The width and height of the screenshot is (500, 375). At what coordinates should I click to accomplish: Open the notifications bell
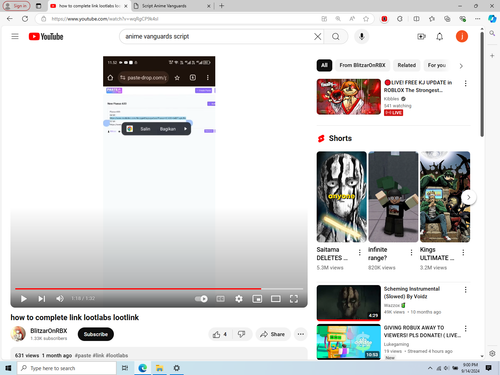pyautogui.click(x=440, y=36)
